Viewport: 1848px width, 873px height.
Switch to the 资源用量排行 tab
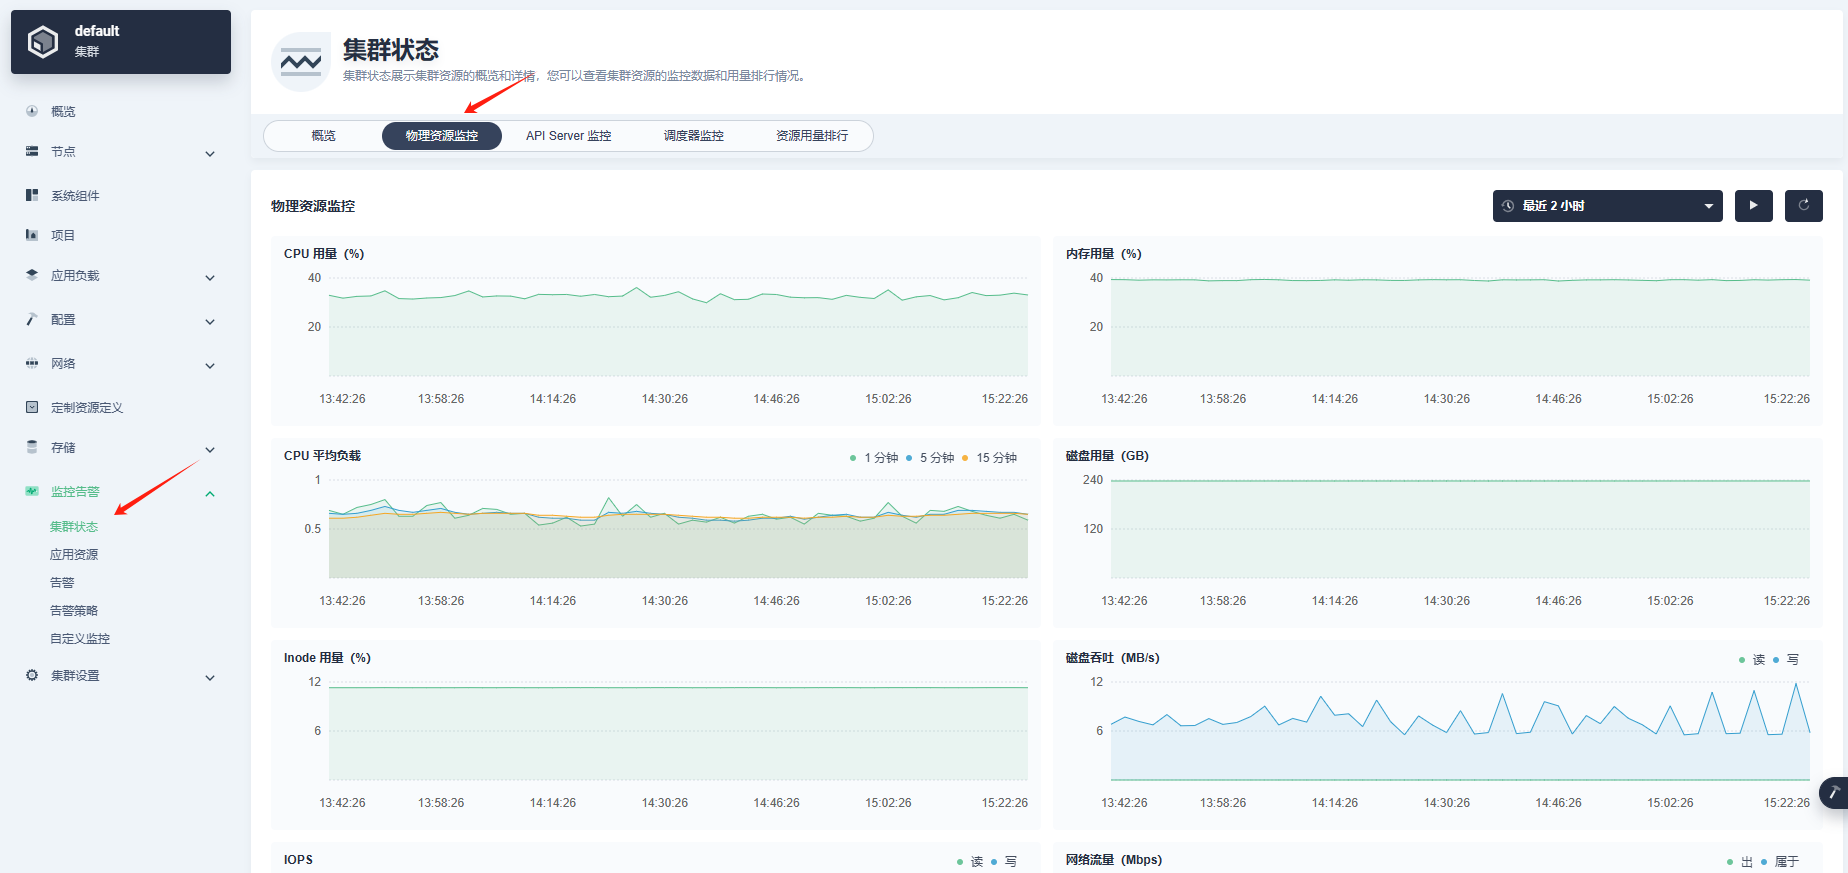pos(812,136)
